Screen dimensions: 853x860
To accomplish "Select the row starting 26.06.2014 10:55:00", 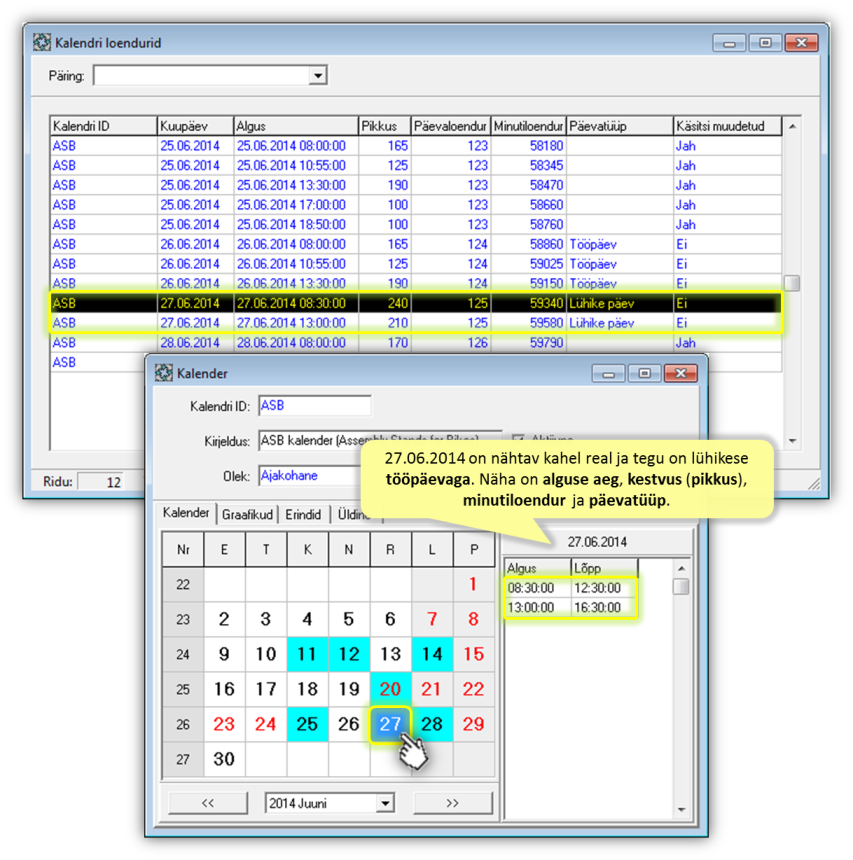I will click(416, 264).
